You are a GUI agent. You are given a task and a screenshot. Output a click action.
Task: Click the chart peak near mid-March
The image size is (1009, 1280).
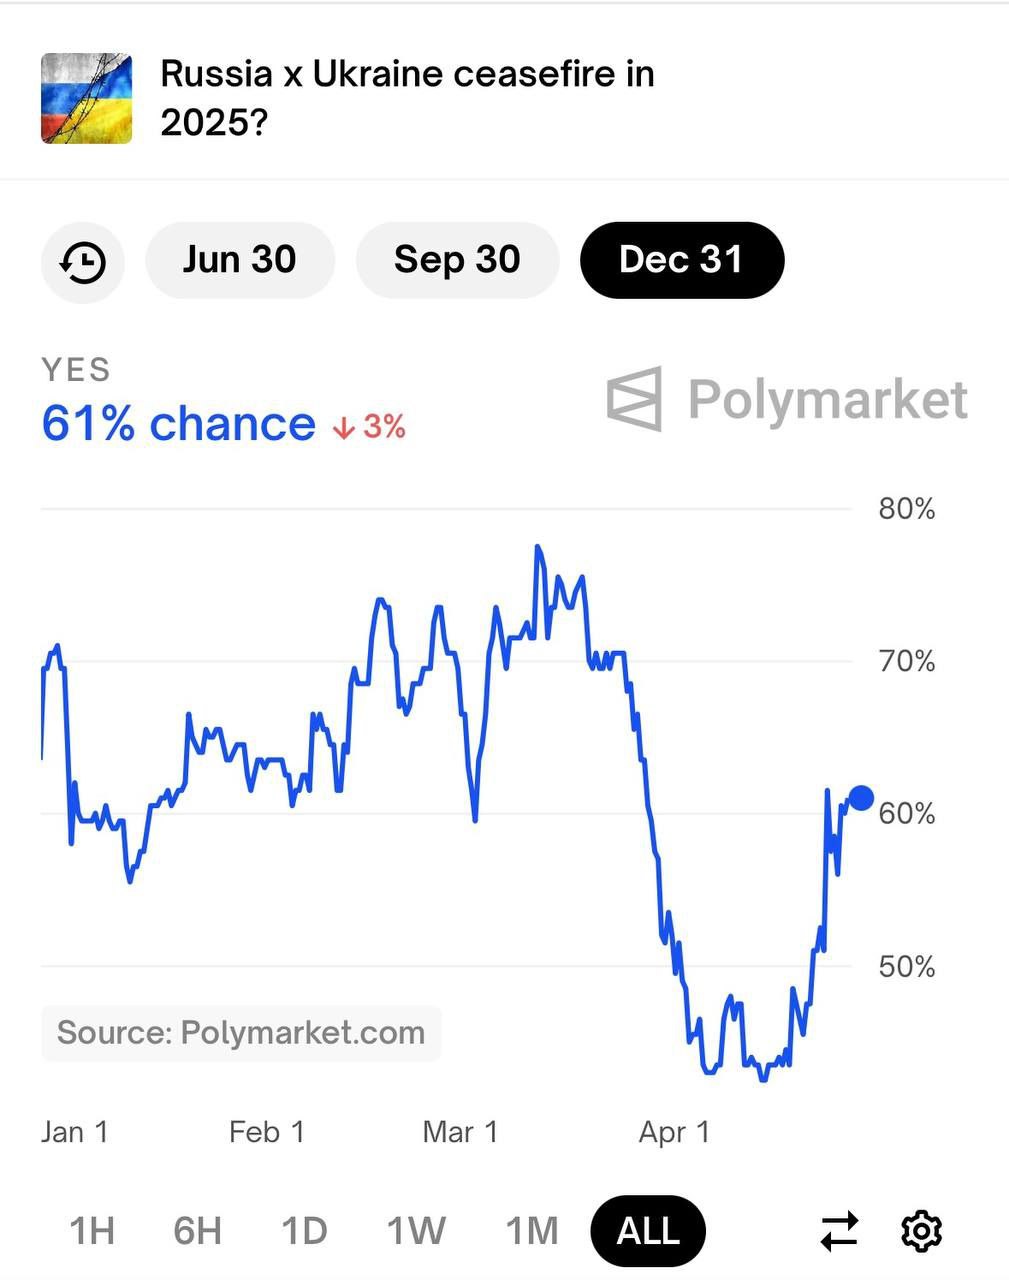538,547
